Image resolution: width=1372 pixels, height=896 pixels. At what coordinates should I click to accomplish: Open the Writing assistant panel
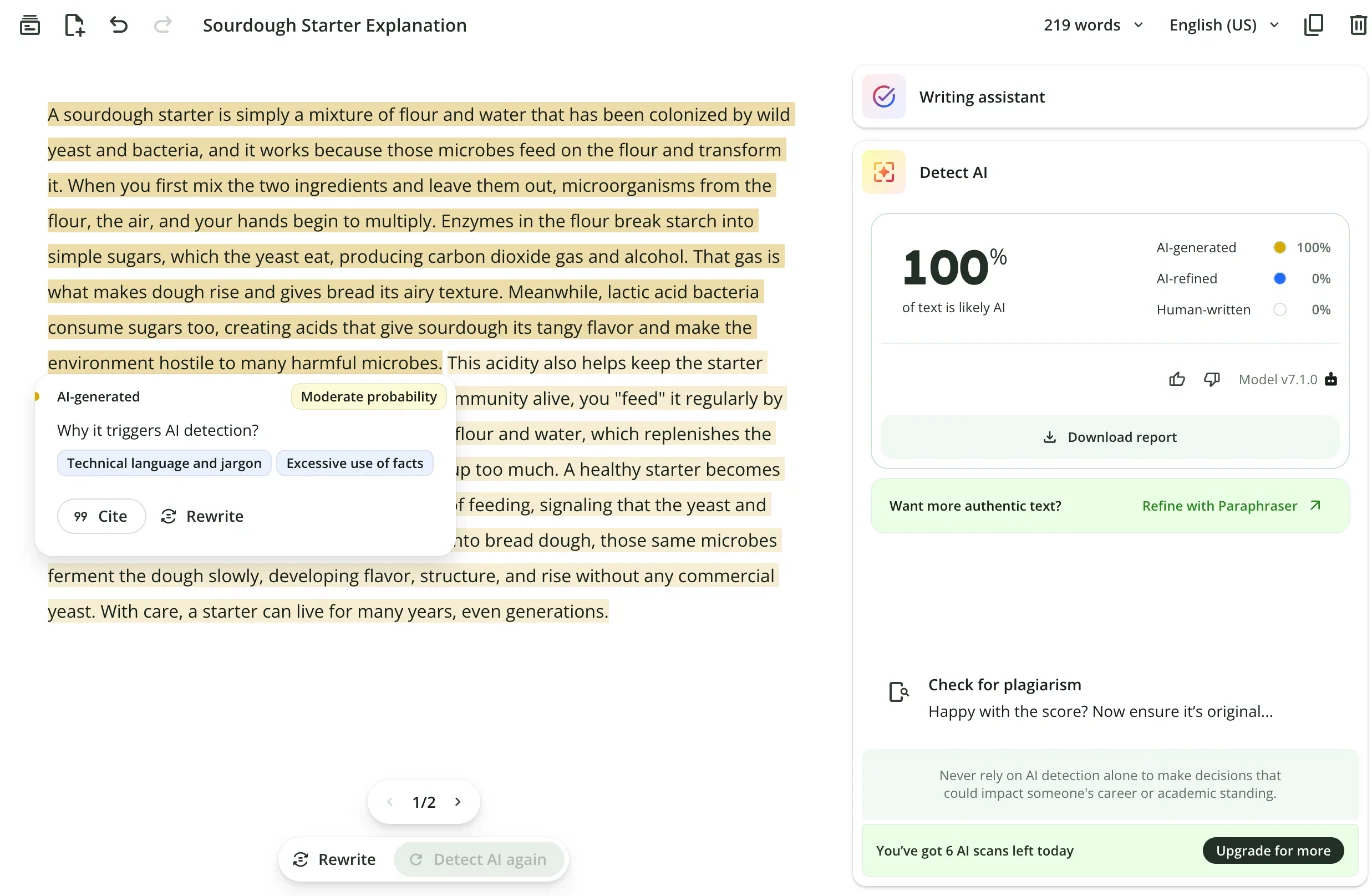click(x=1110, y=97)
